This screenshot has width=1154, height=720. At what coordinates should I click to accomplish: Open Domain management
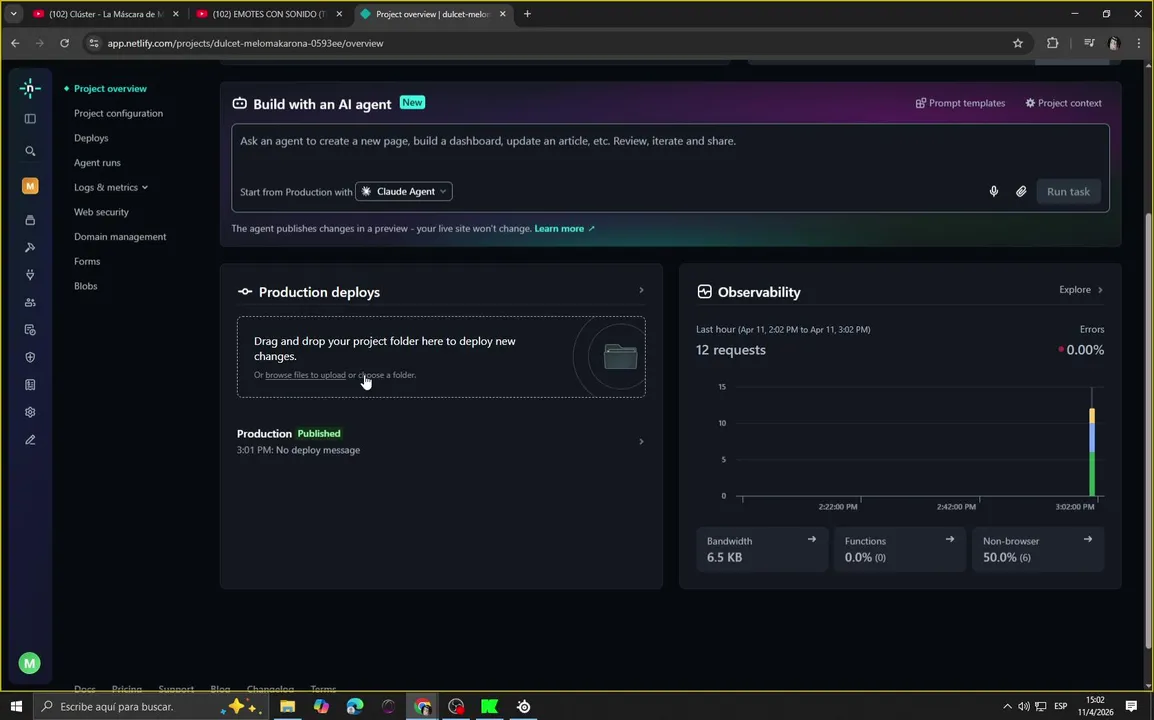pyautogui.click(x=120, y=236)
